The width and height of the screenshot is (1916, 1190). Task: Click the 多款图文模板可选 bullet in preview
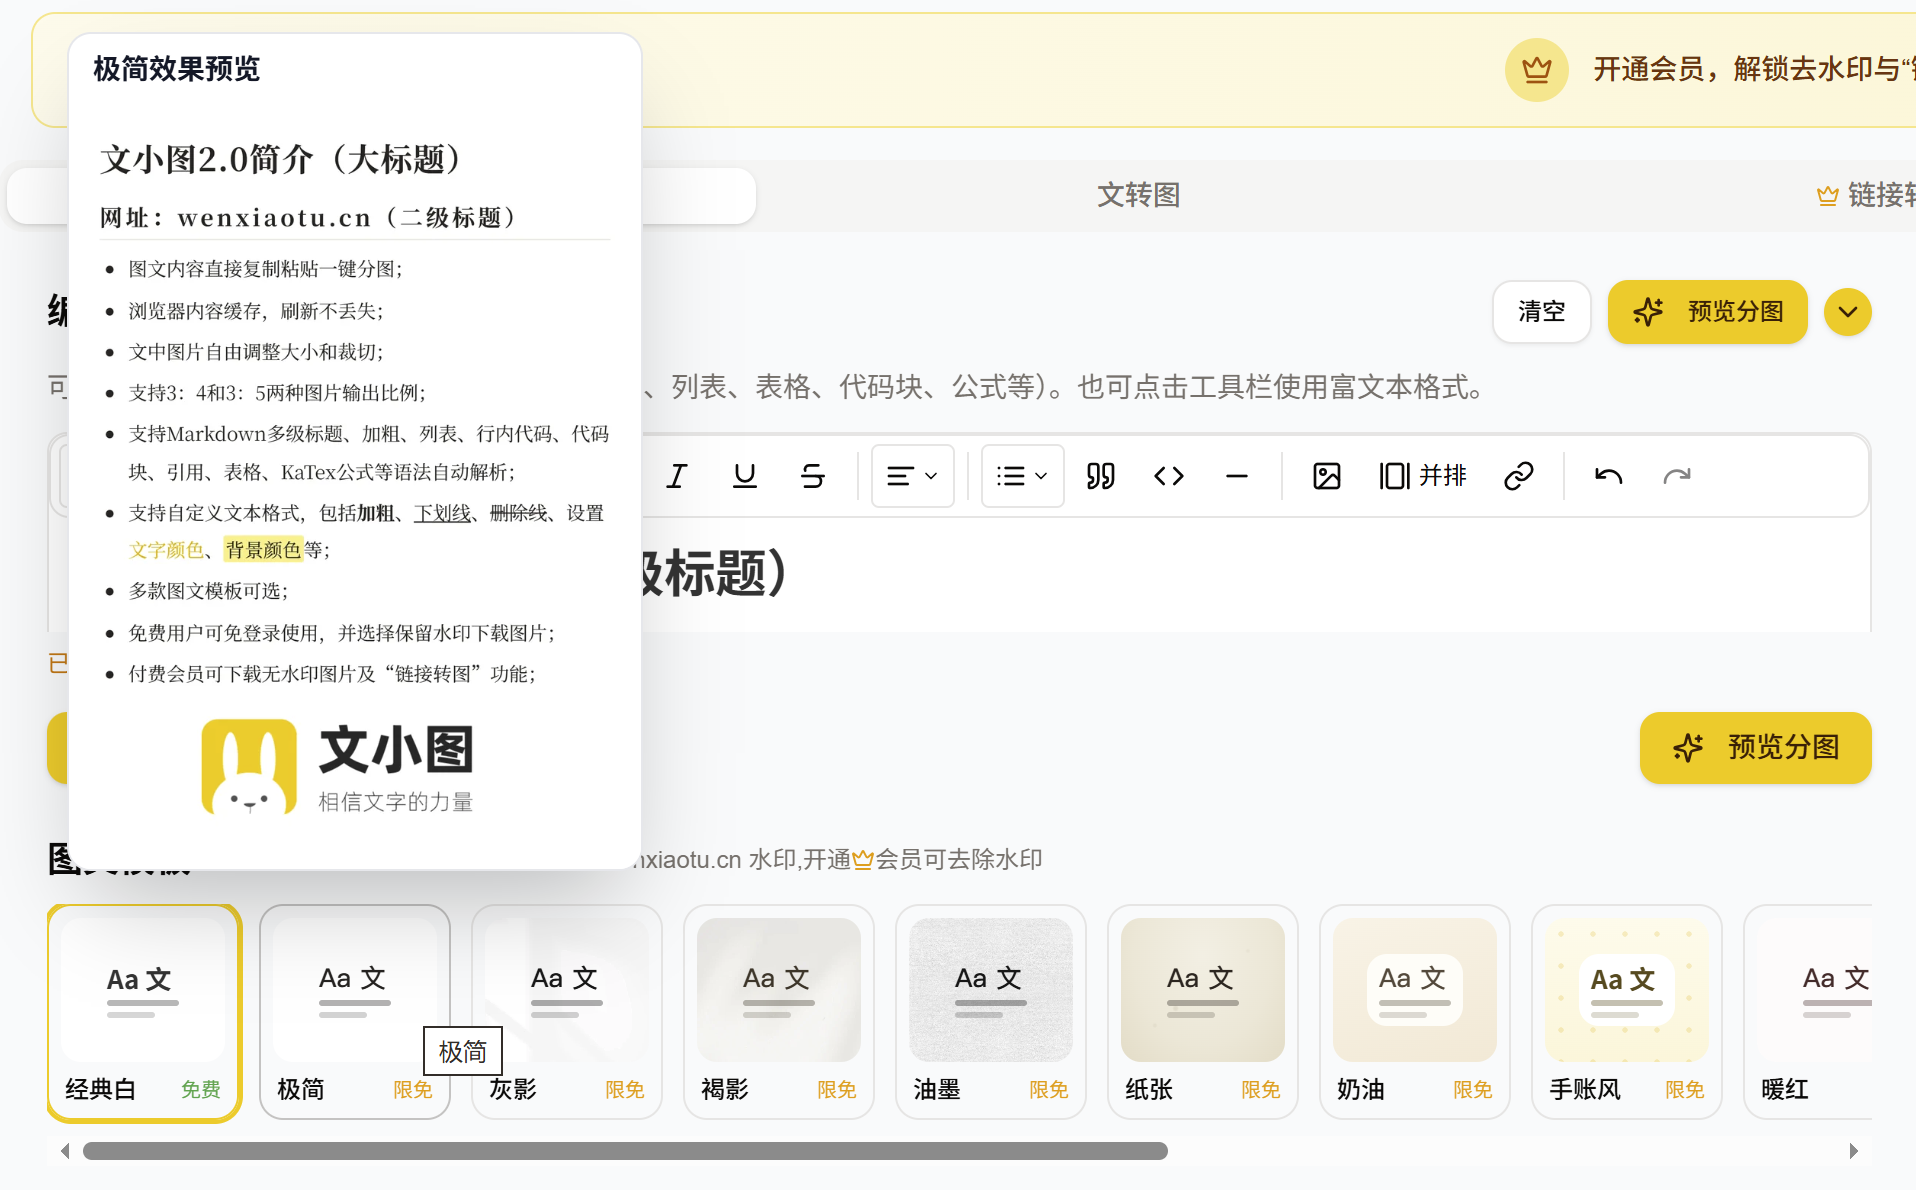(x=208, y=591)
